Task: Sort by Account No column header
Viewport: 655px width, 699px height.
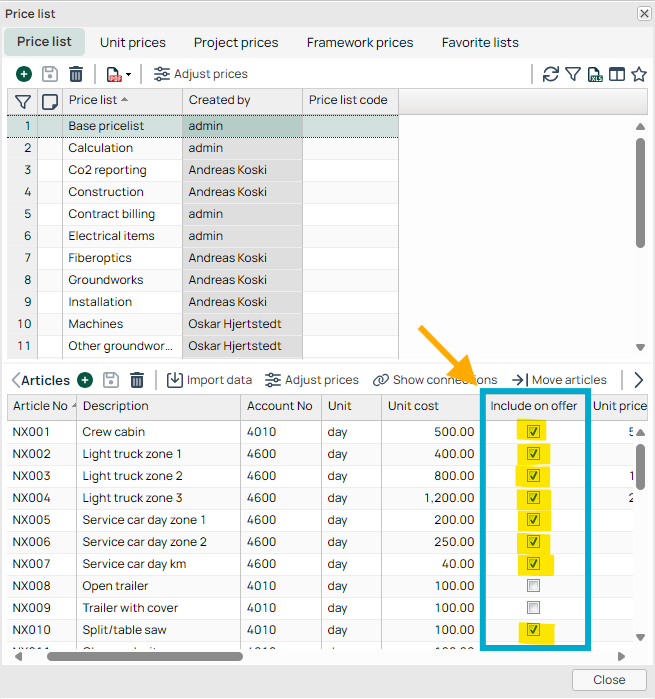Action: 280,406
